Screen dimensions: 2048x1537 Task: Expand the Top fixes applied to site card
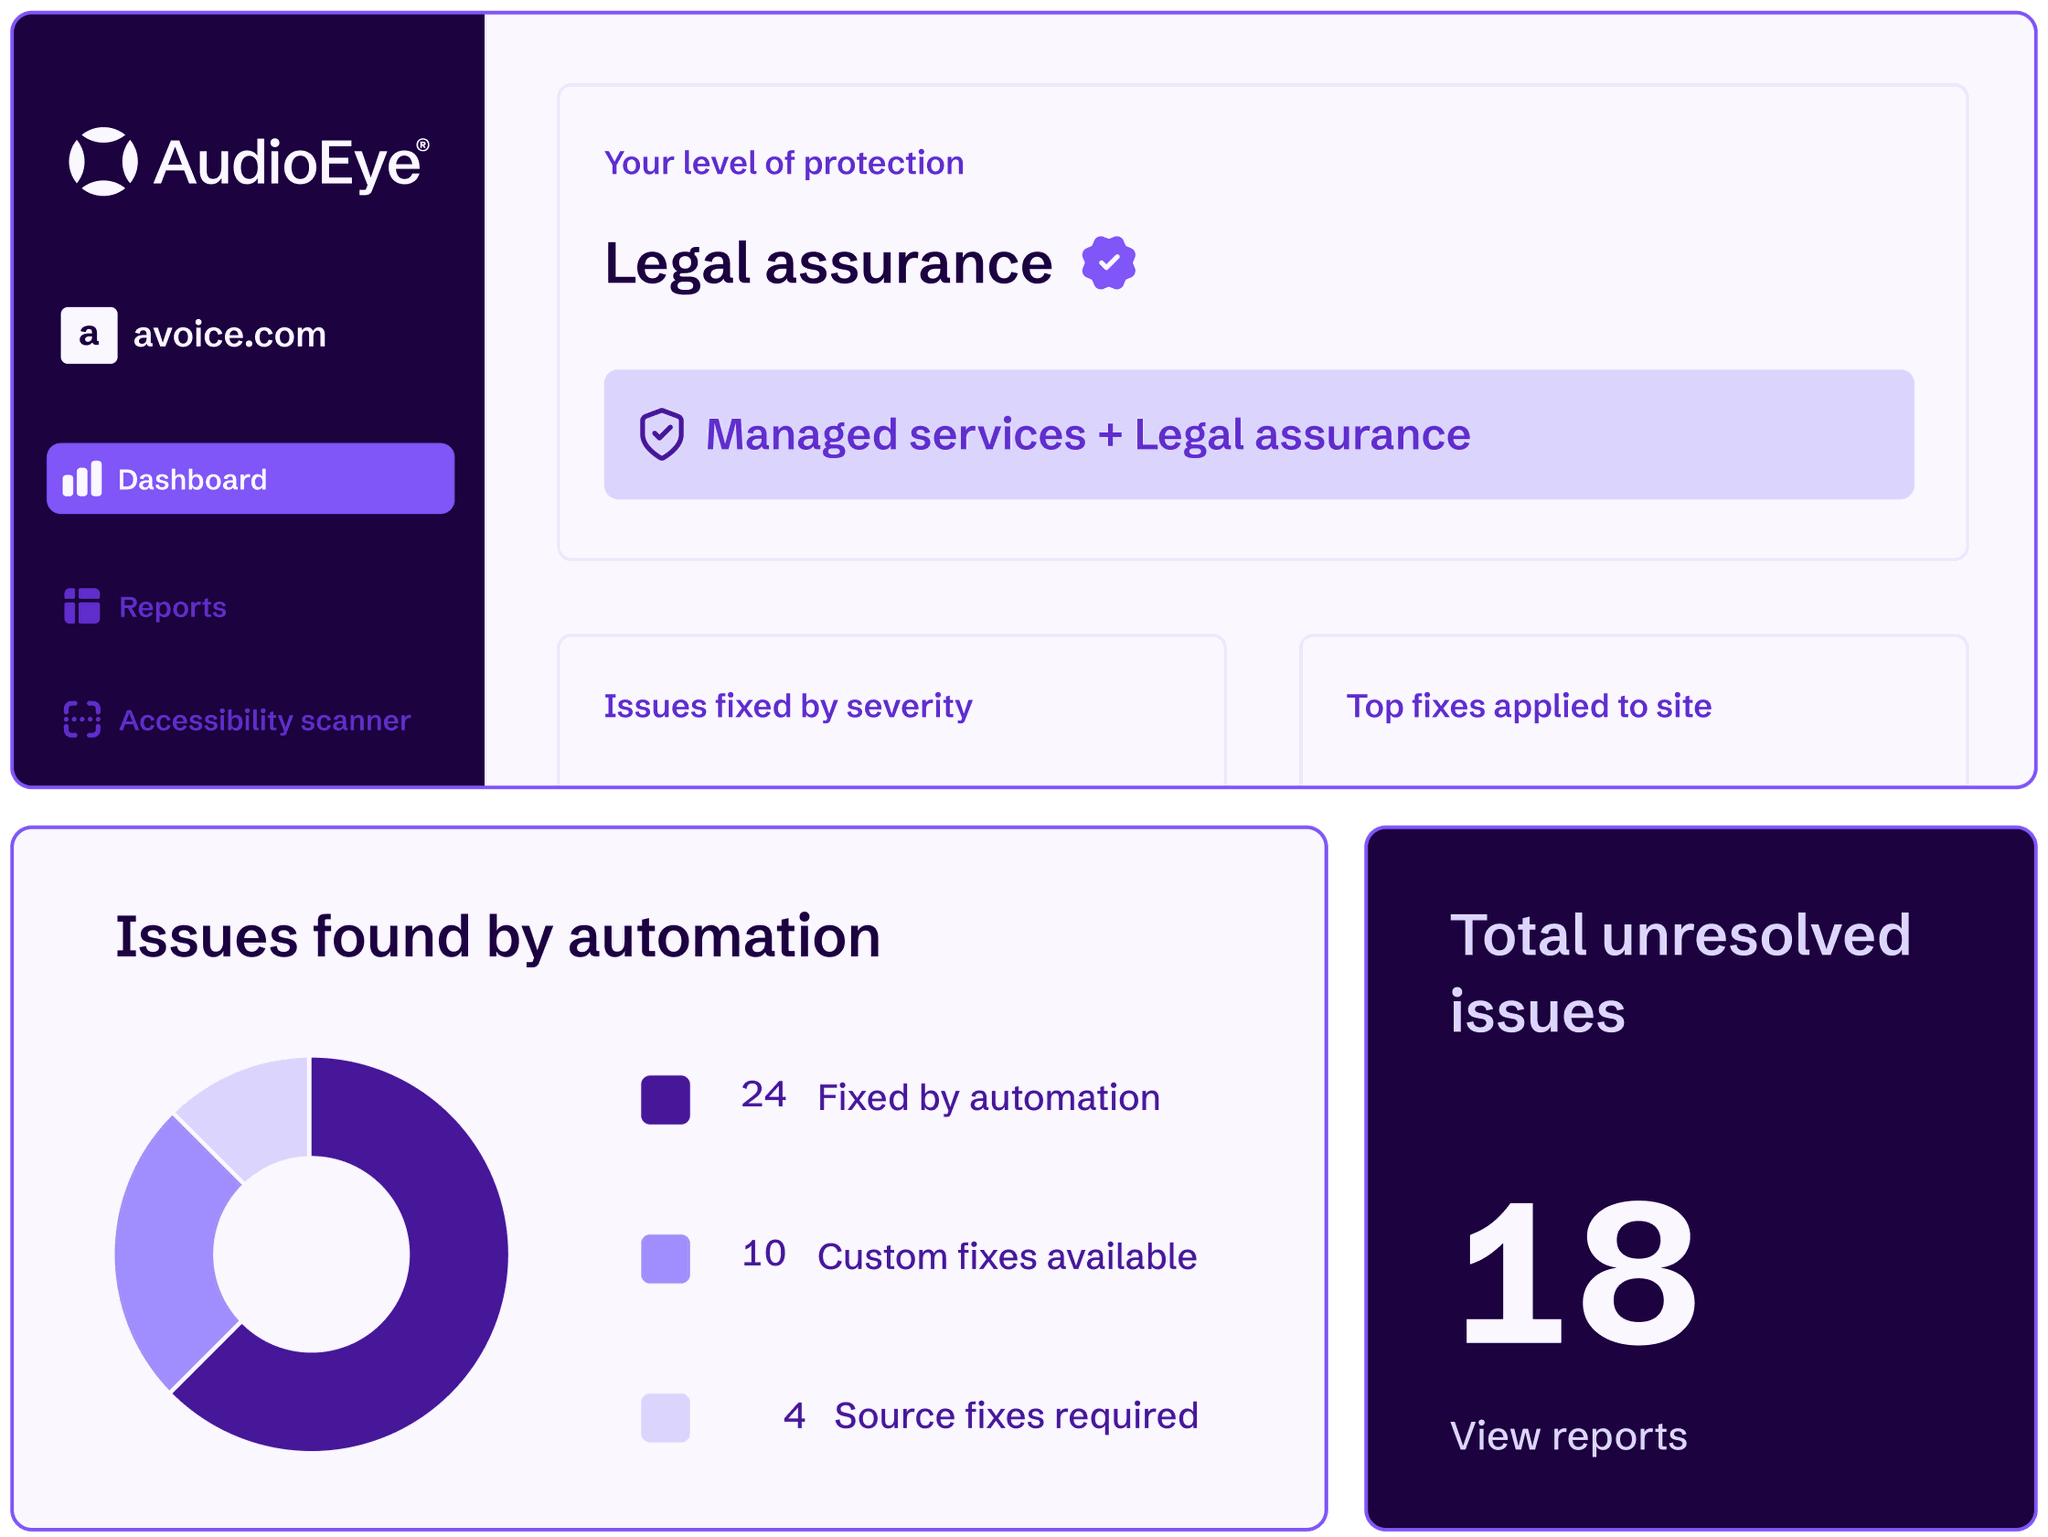[1530, 705]
